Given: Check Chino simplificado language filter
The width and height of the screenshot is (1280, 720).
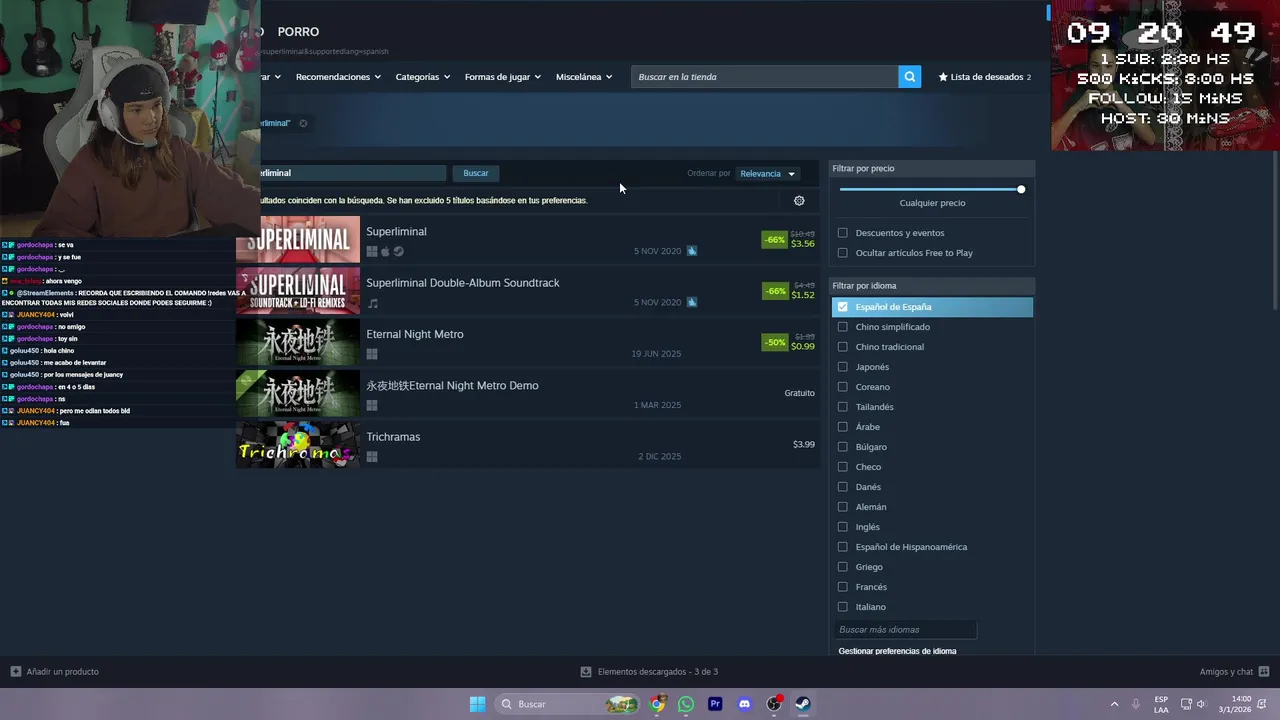Looking at the screenshot, I should point(842,327).
